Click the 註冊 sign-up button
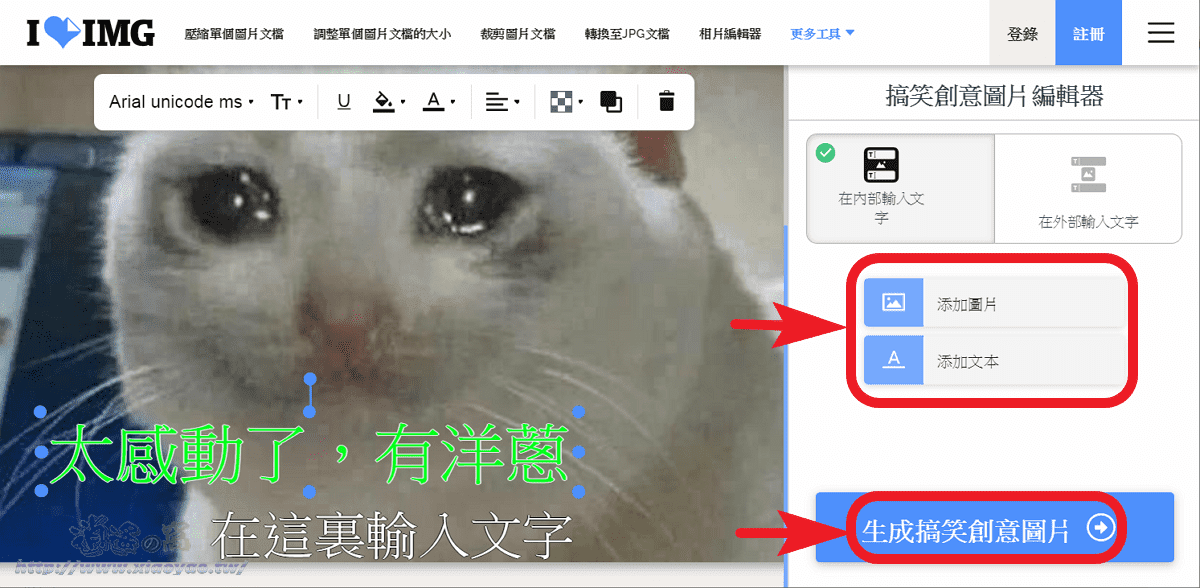The height and width of the screenshot is (588, 1200). pyautogui.click(x=1088, y=33)
